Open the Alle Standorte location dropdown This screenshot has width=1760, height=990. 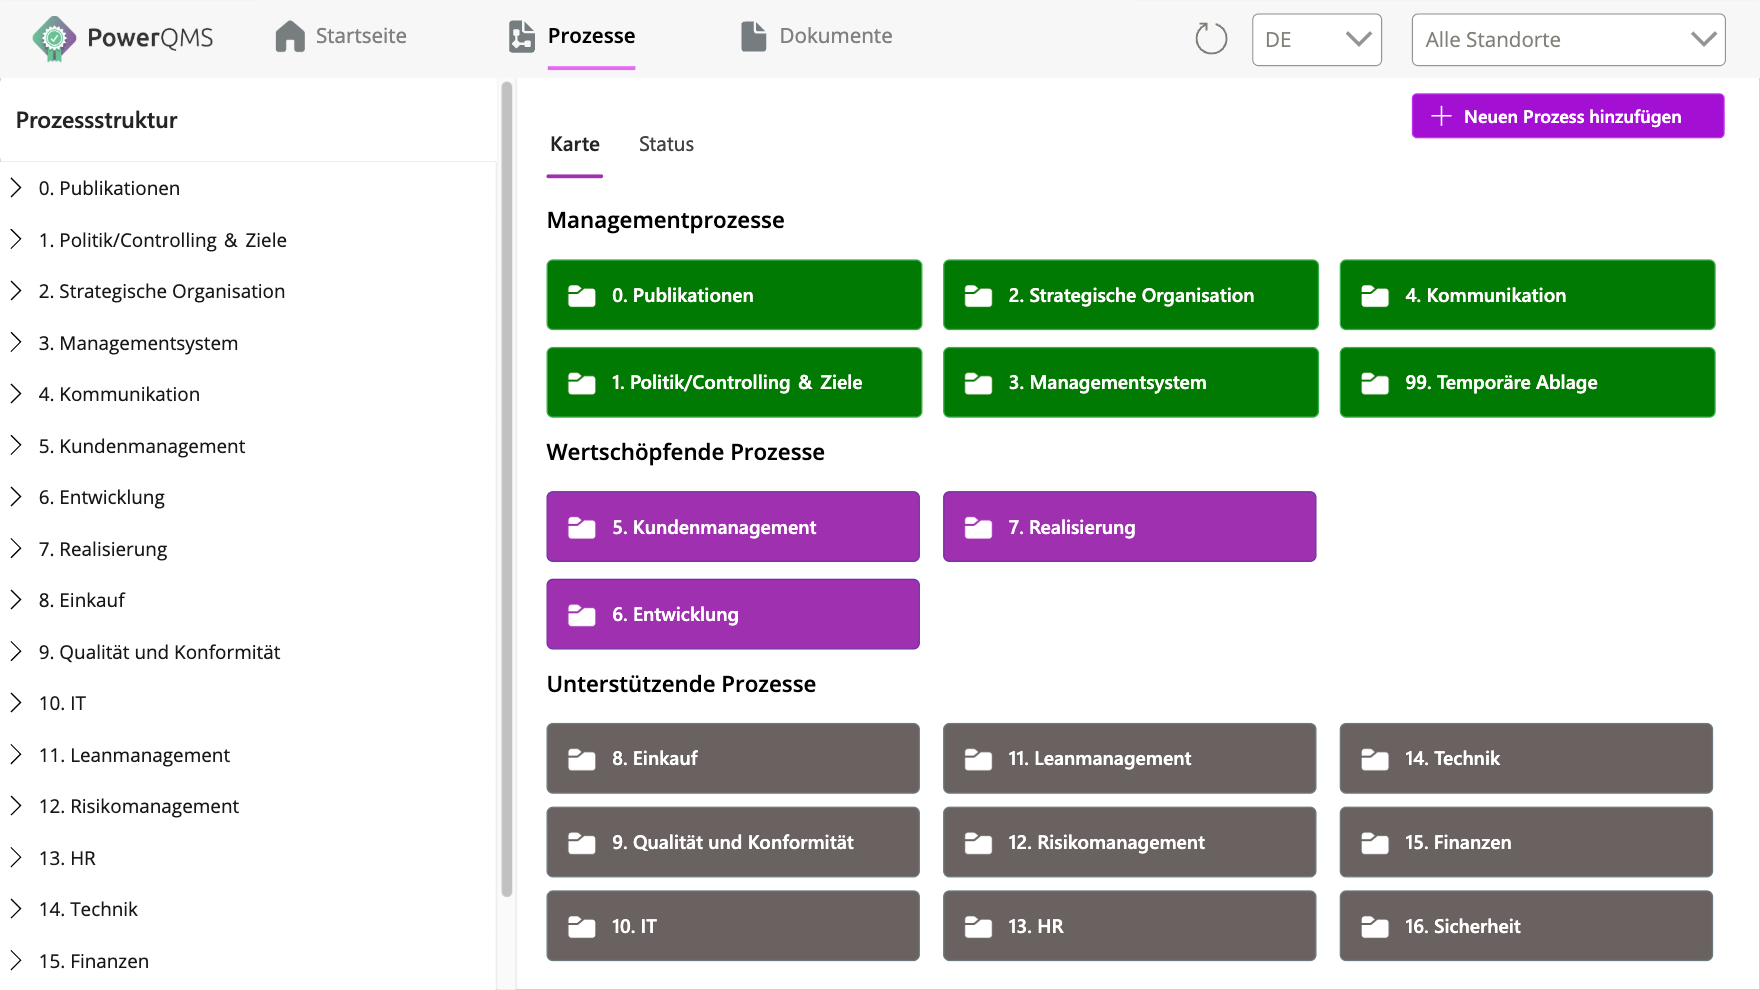tap(1567, 40)
